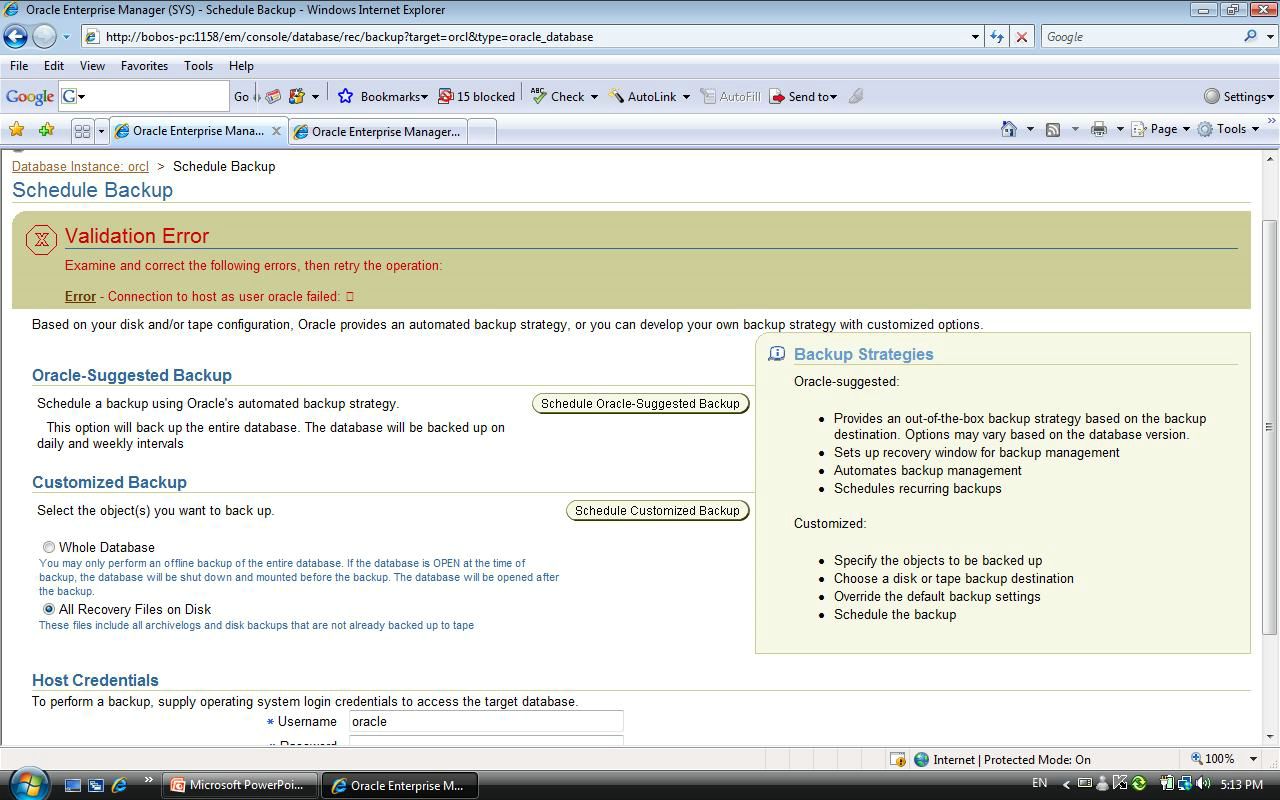Viewport: 1280px width, 800px height.
Task: Open the Quick Tabs grid icon
Action: [82, 131]
